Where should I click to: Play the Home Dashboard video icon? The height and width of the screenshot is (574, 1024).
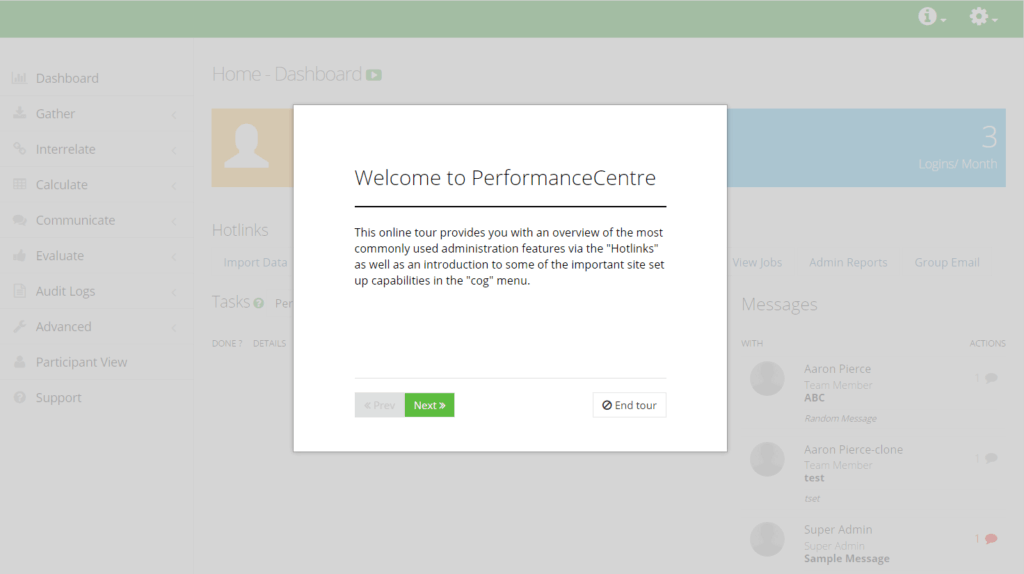click(x=374, y=74)
